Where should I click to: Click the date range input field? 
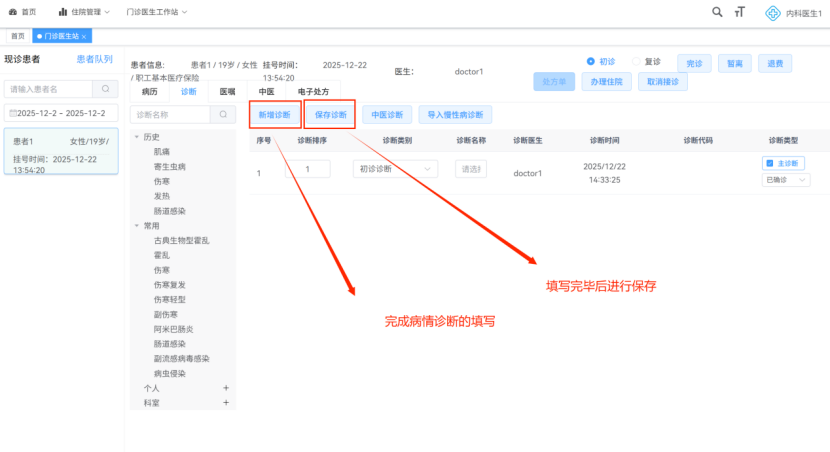[61, 113]
